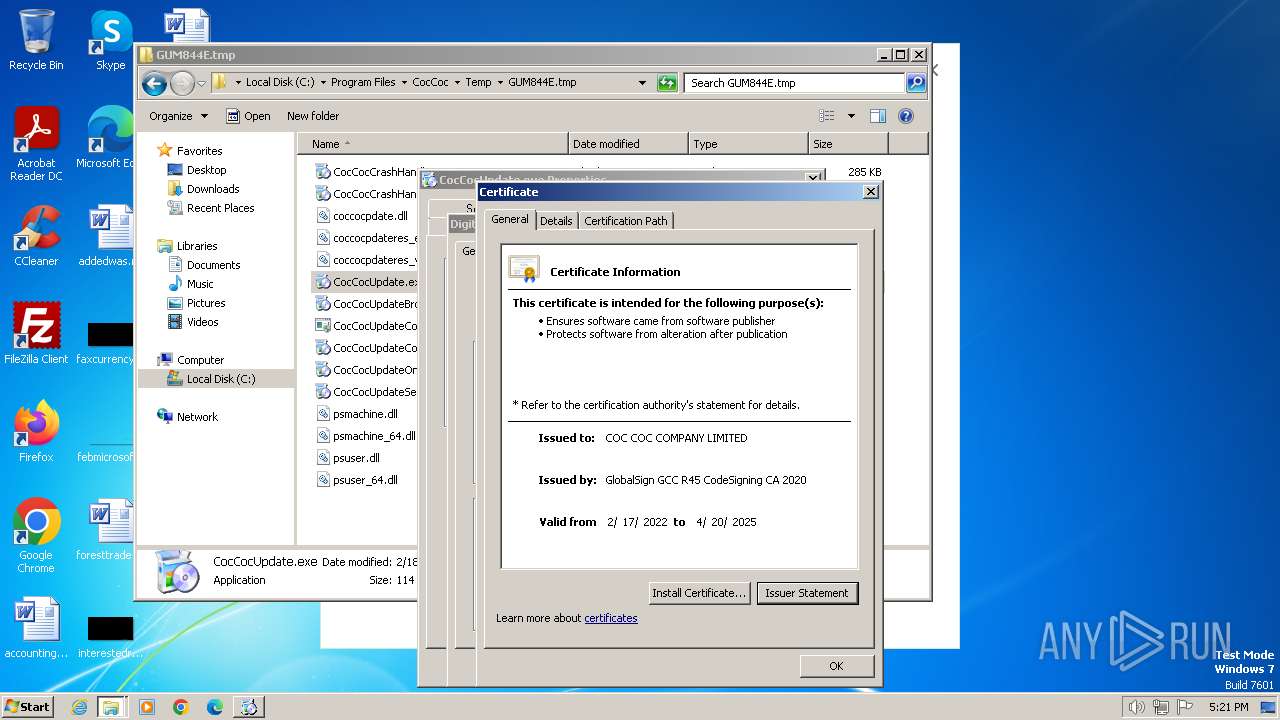1280x720 pixels.
Task: Select Network in navigation pane
Action: [197, 417]
